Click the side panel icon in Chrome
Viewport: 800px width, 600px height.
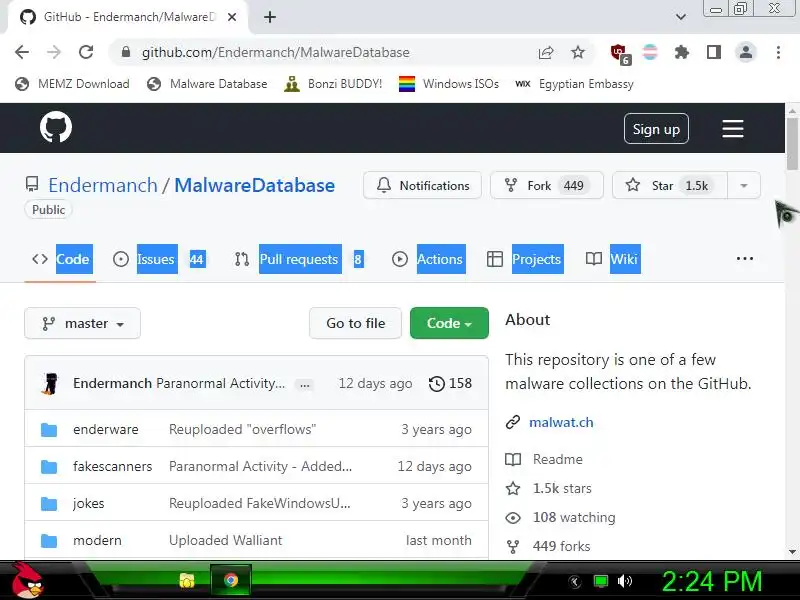point(714,52)
